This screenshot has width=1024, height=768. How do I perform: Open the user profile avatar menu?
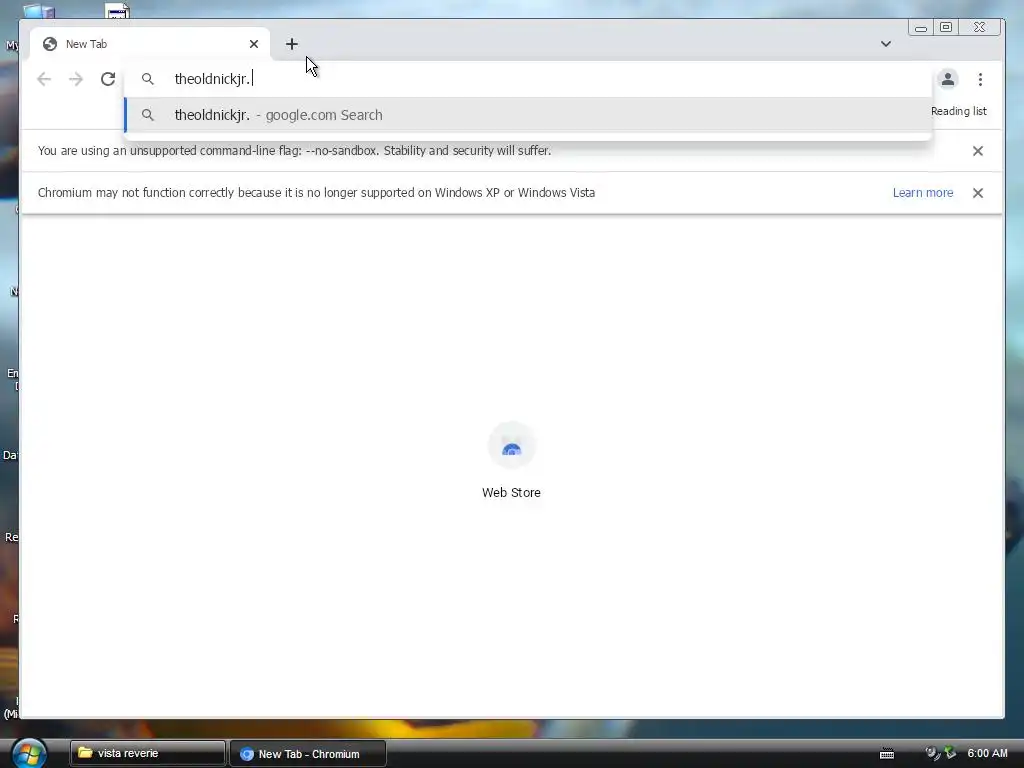(x=948, y=79)
